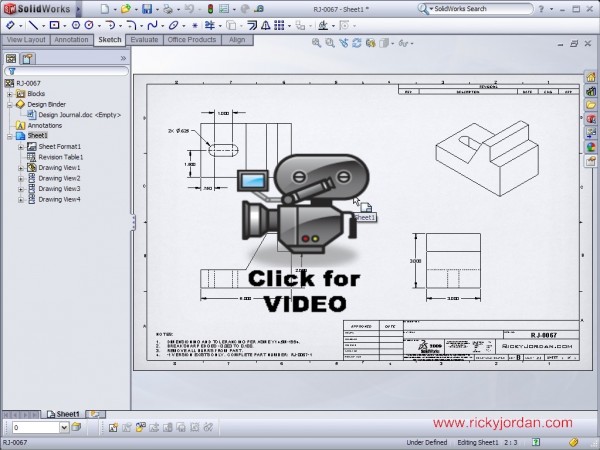This screenshot has width=600, height=450.
Task: Switch to the Annotation tab
Action: coord(71,40)
